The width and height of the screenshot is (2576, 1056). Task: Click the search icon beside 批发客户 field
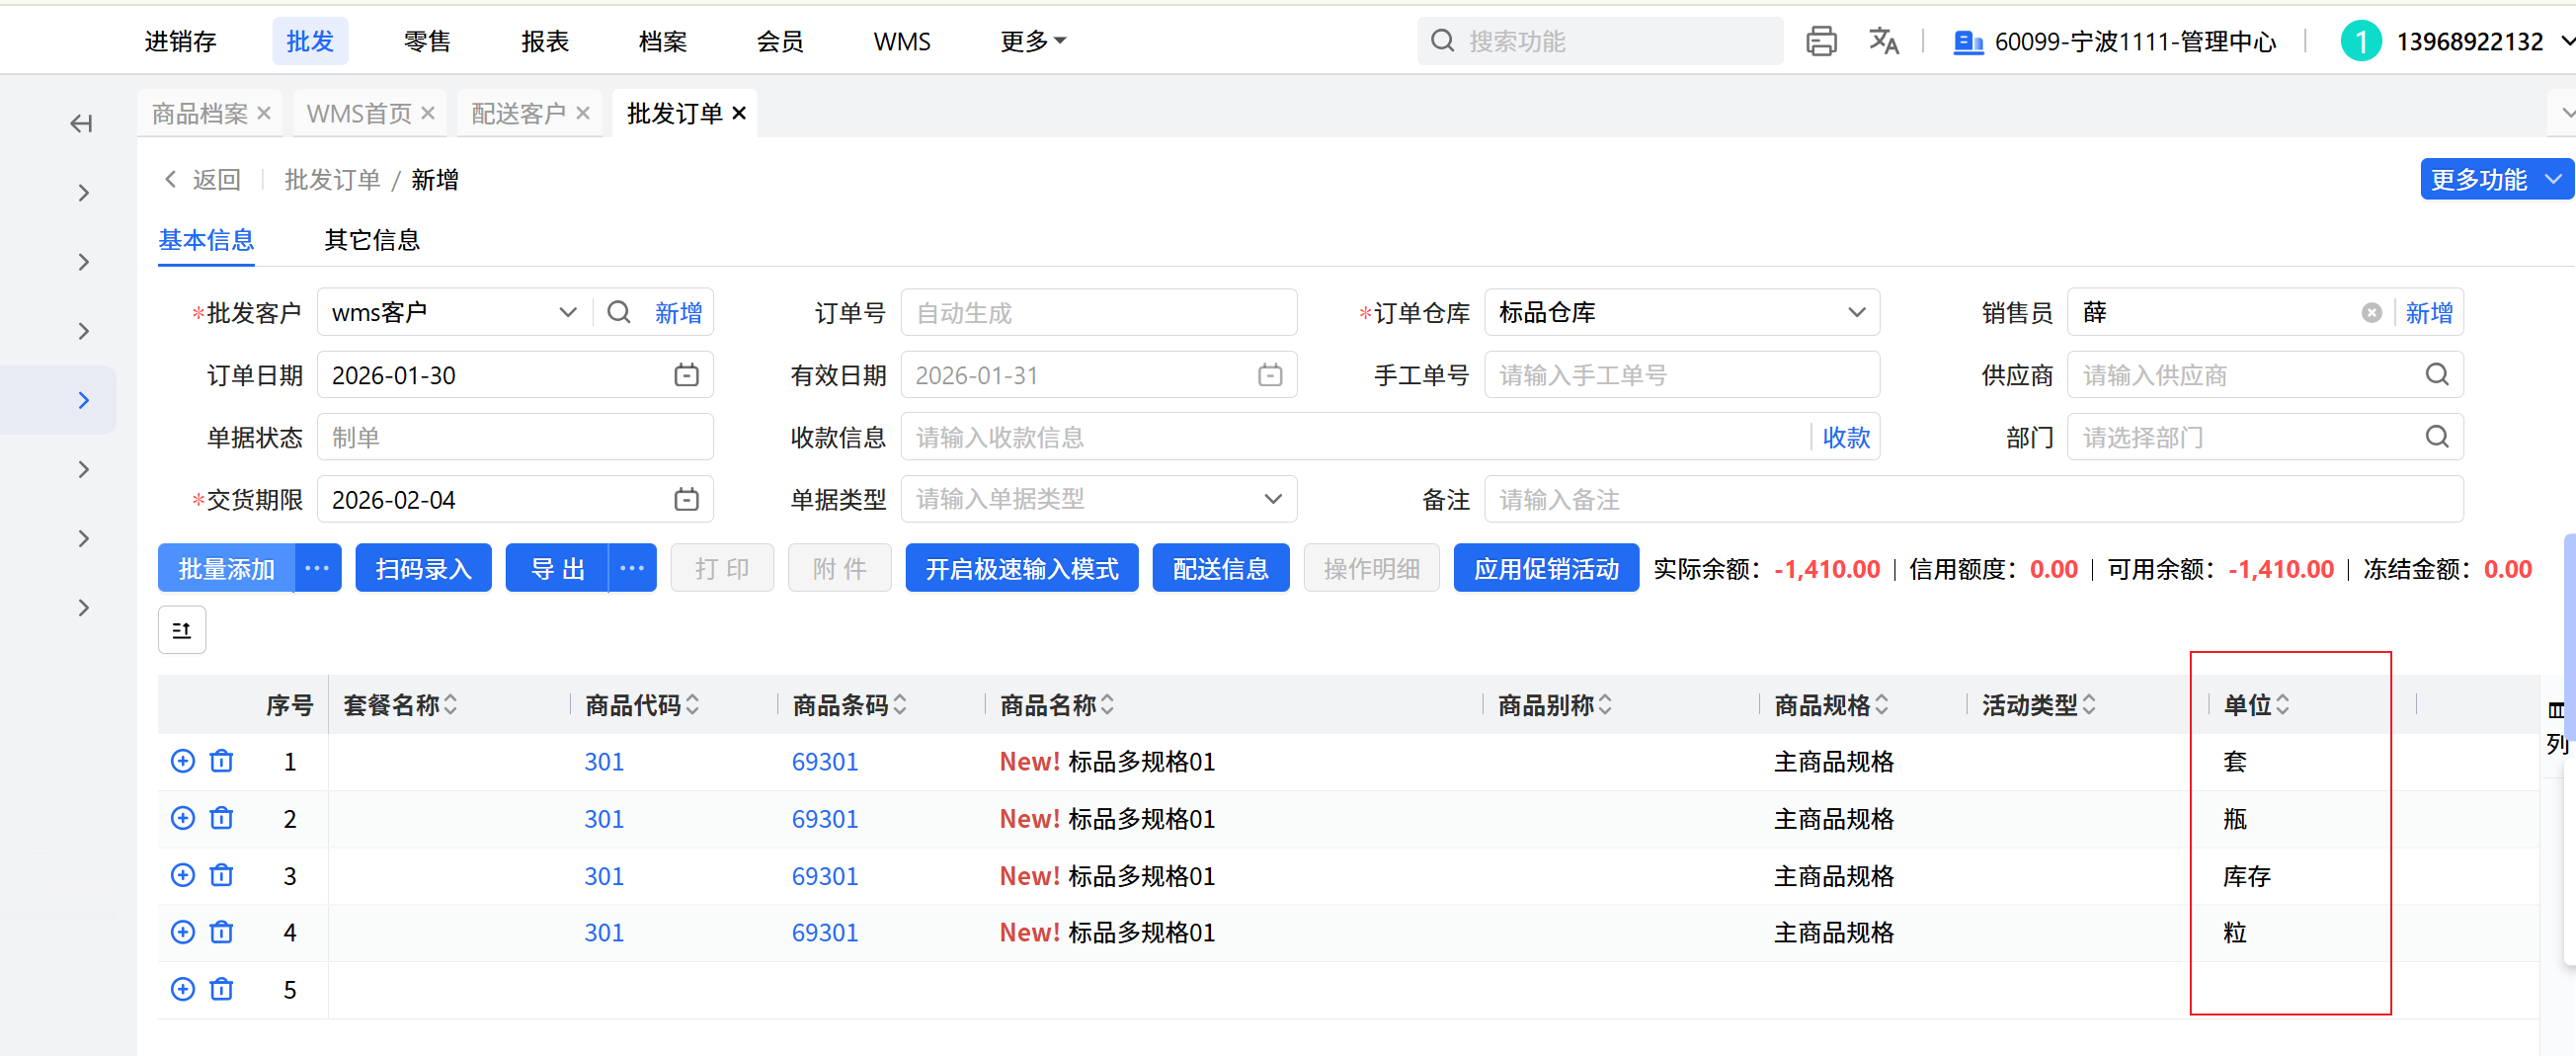pos(619,312)
